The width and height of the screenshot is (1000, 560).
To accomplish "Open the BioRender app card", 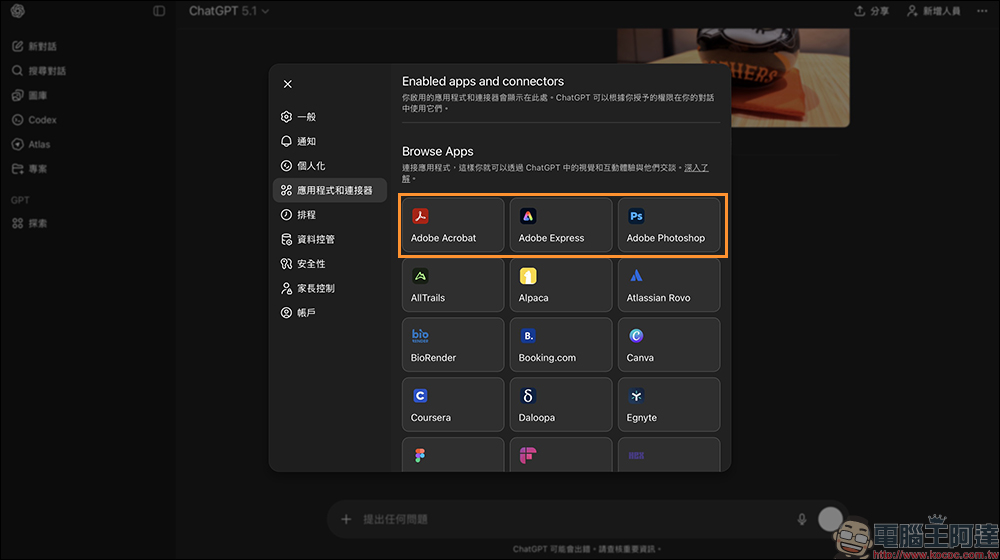I will pyautogui.click(x=453, y=344).
